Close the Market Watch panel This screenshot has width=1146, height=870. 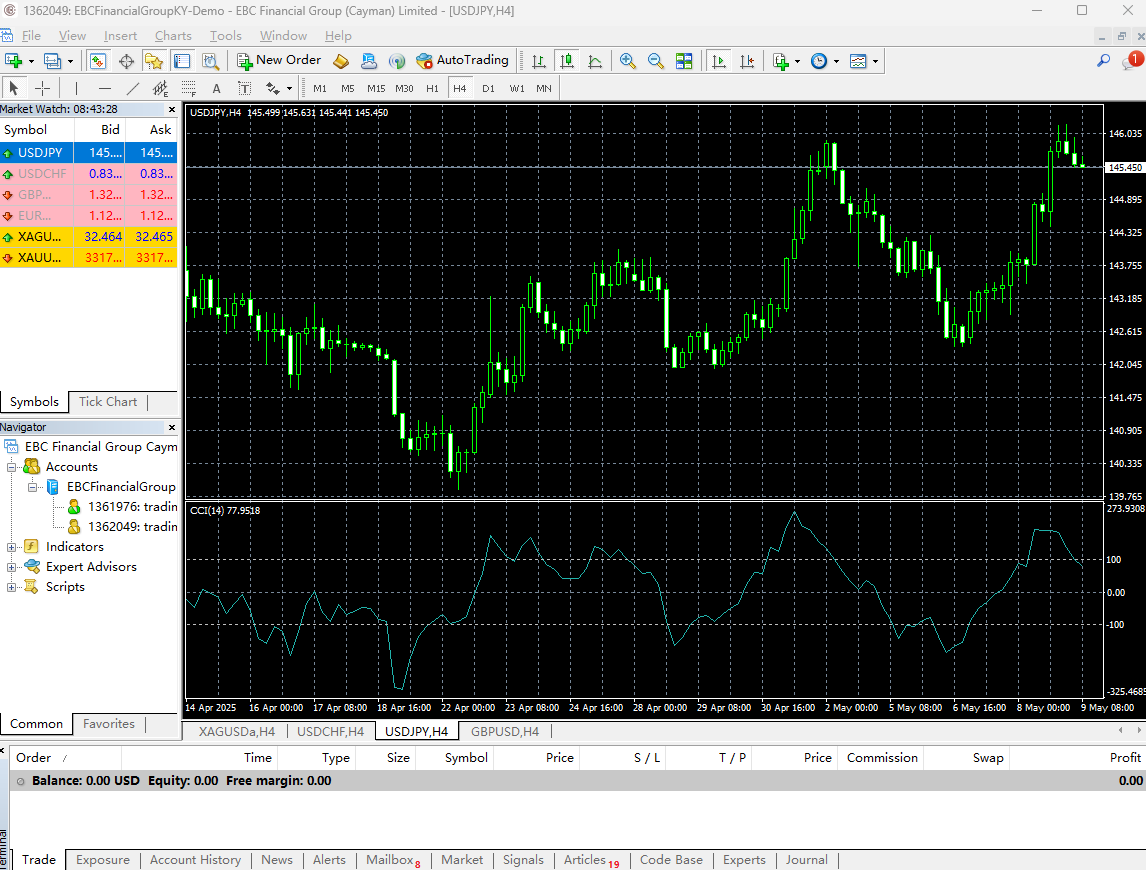(x=172, y=110)
